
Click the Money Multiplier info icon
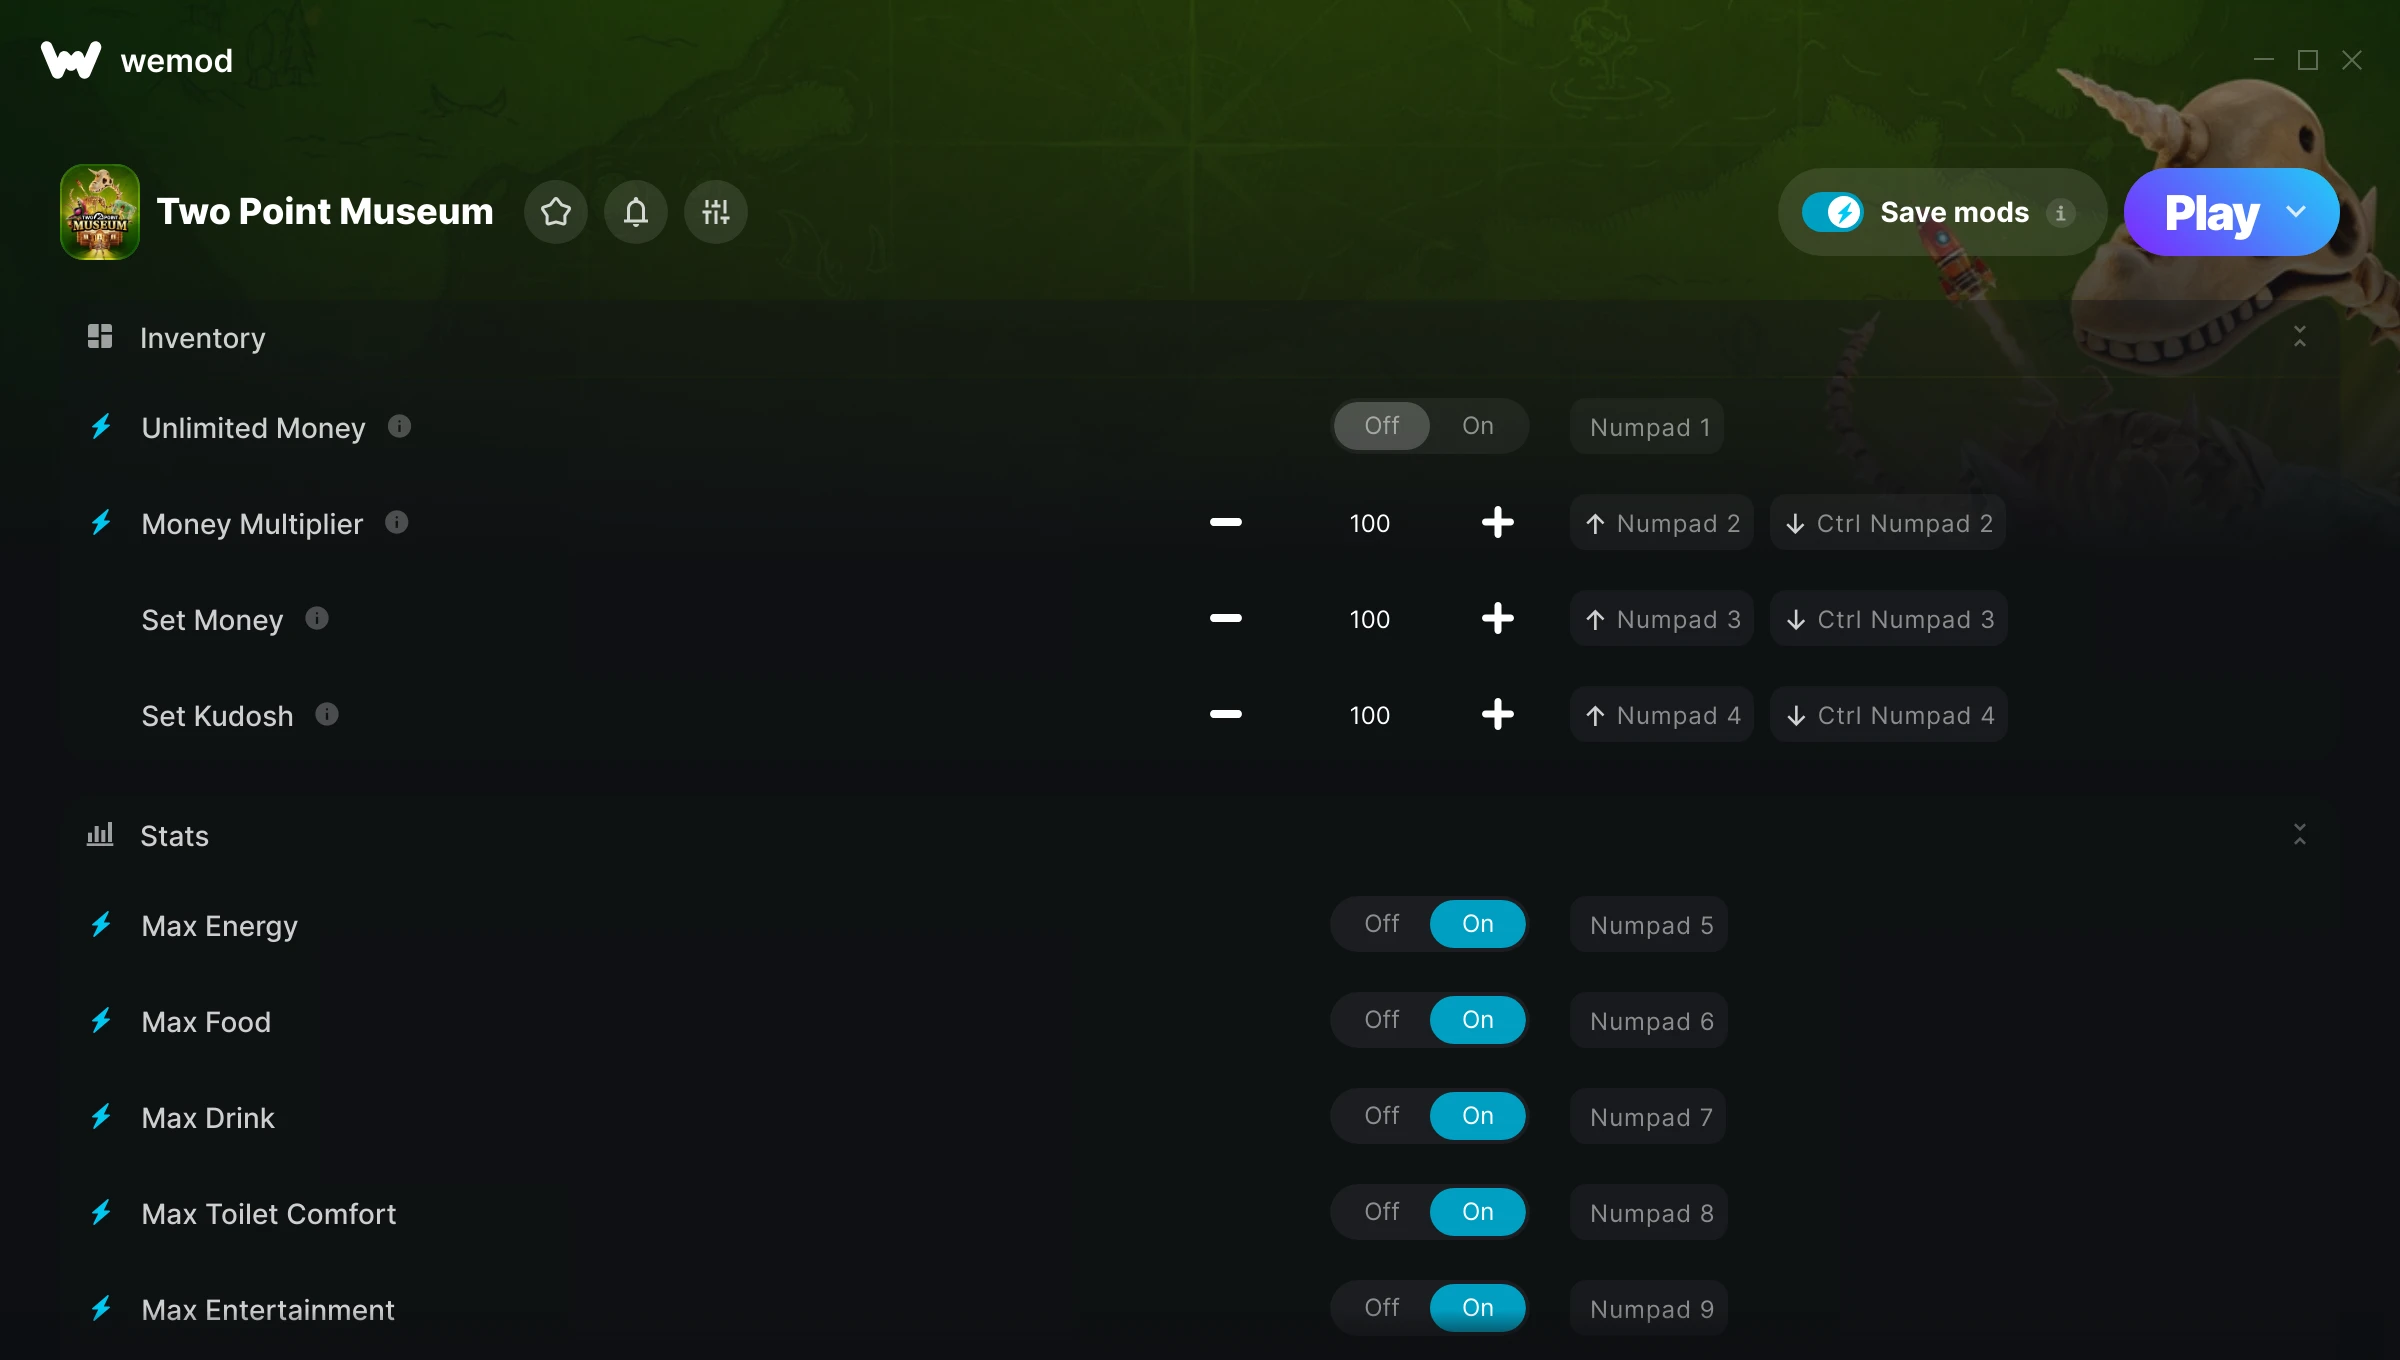[x=397, y=522]
